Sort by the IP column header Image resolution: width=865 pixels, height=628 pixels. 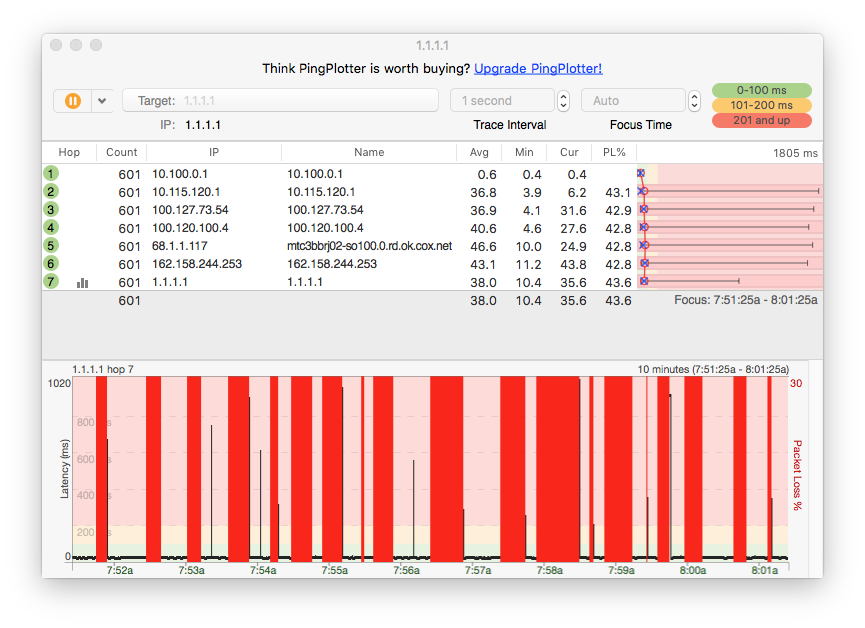click(214, 152)
